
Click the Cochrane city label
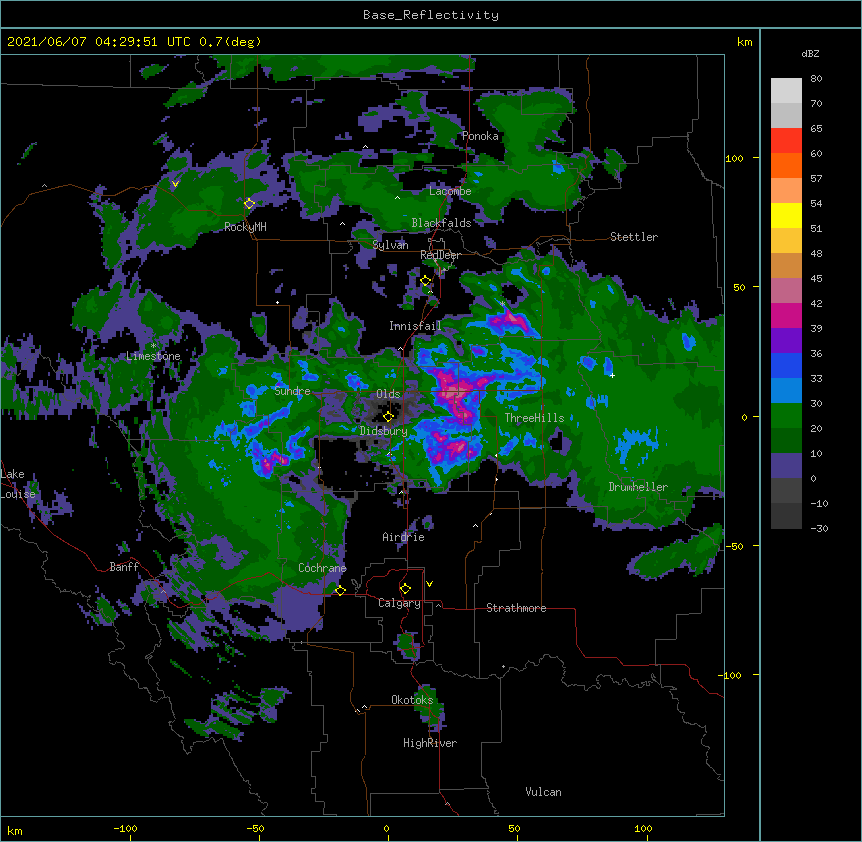(322, 568)
